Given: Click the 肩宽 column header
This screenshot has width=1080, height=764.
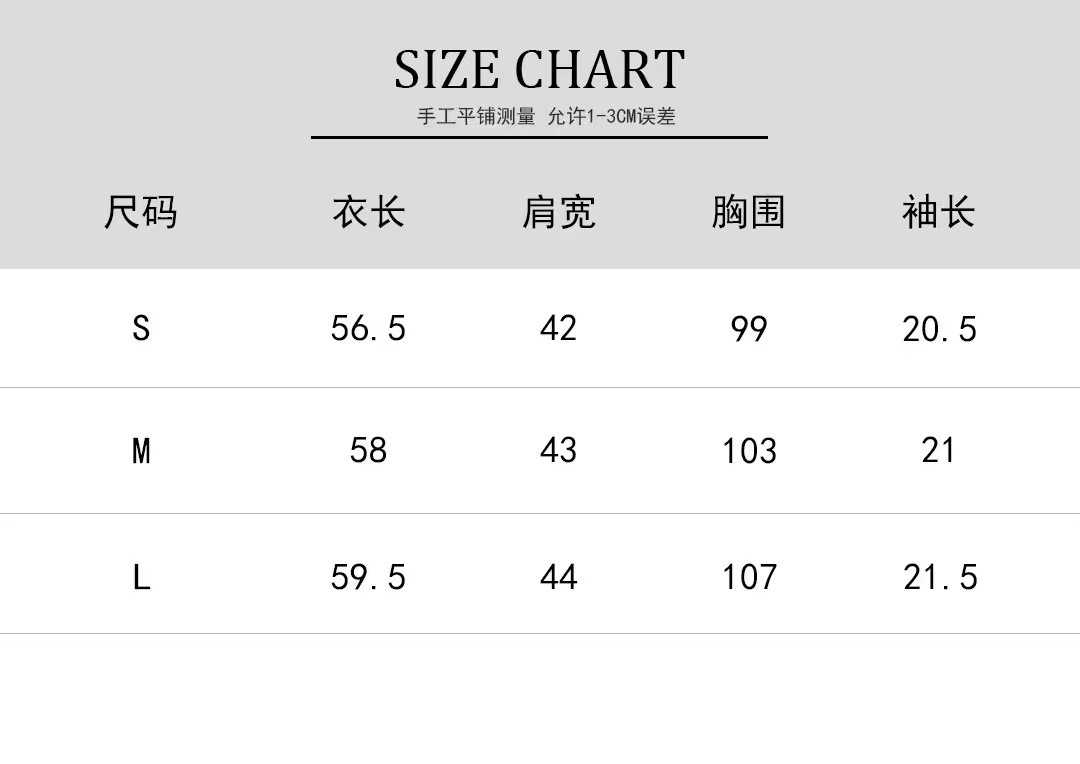Looking at the screenshot, I should (x=558, y=212).
